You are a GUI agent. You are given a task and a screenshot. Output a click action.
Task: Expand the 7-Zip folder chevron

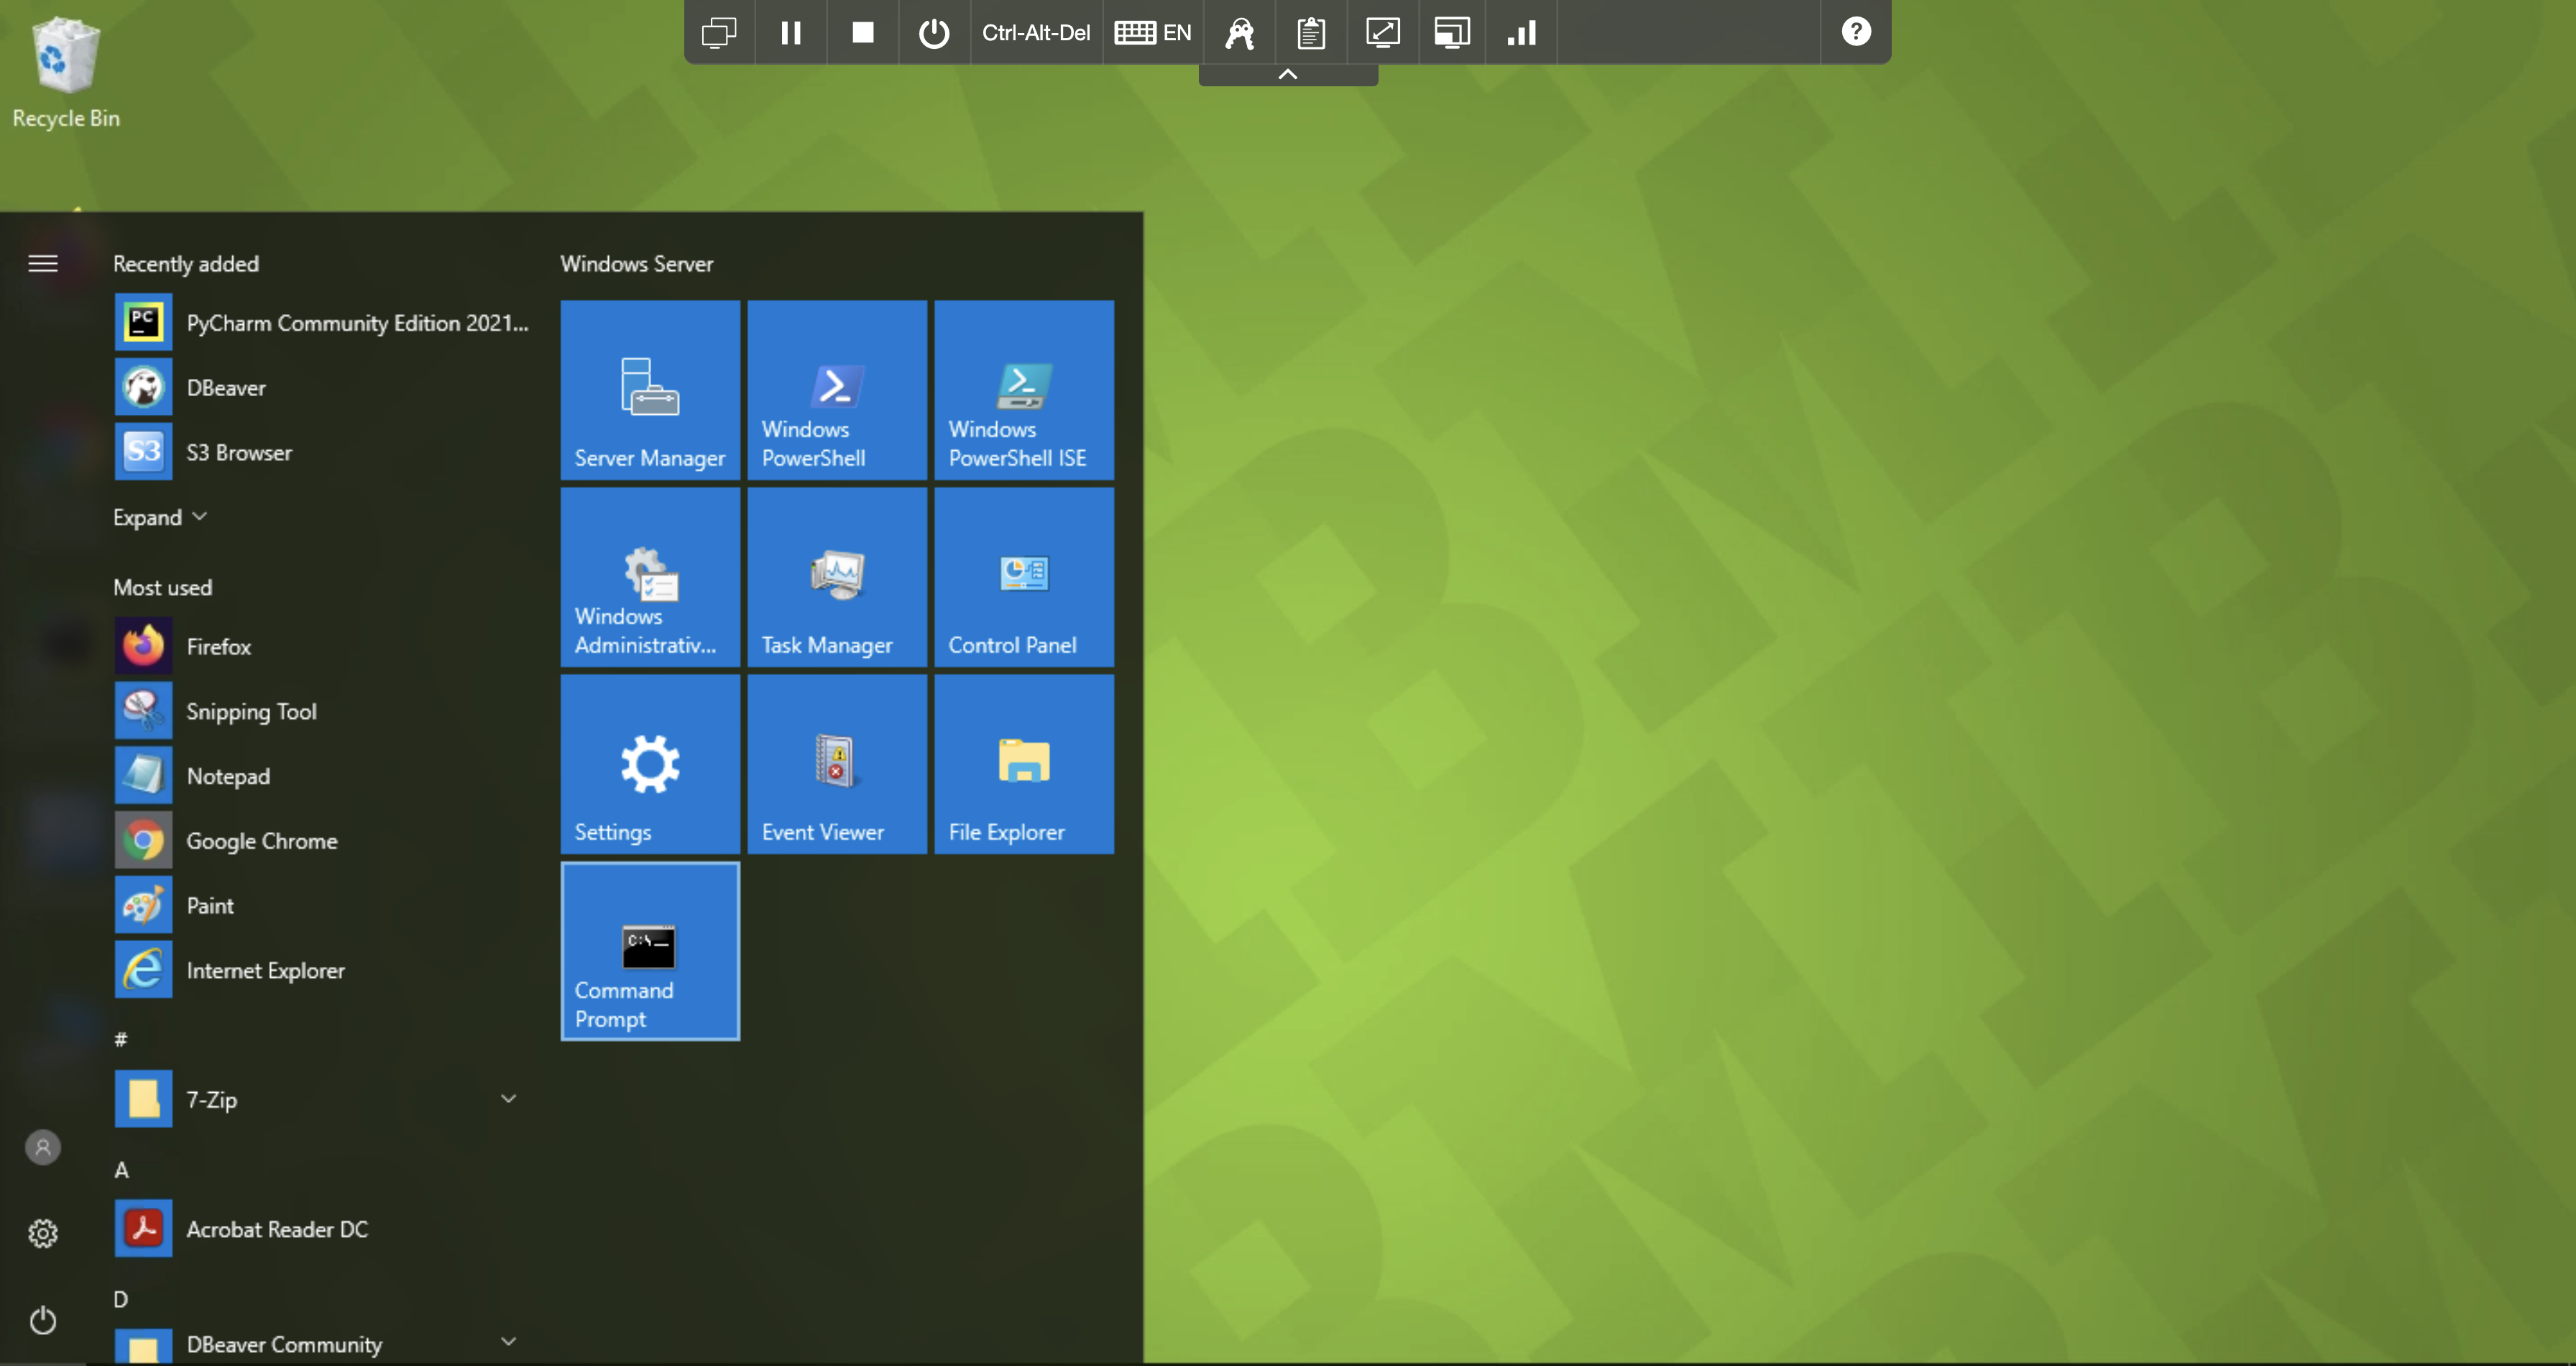click(x=508, y=1099)
